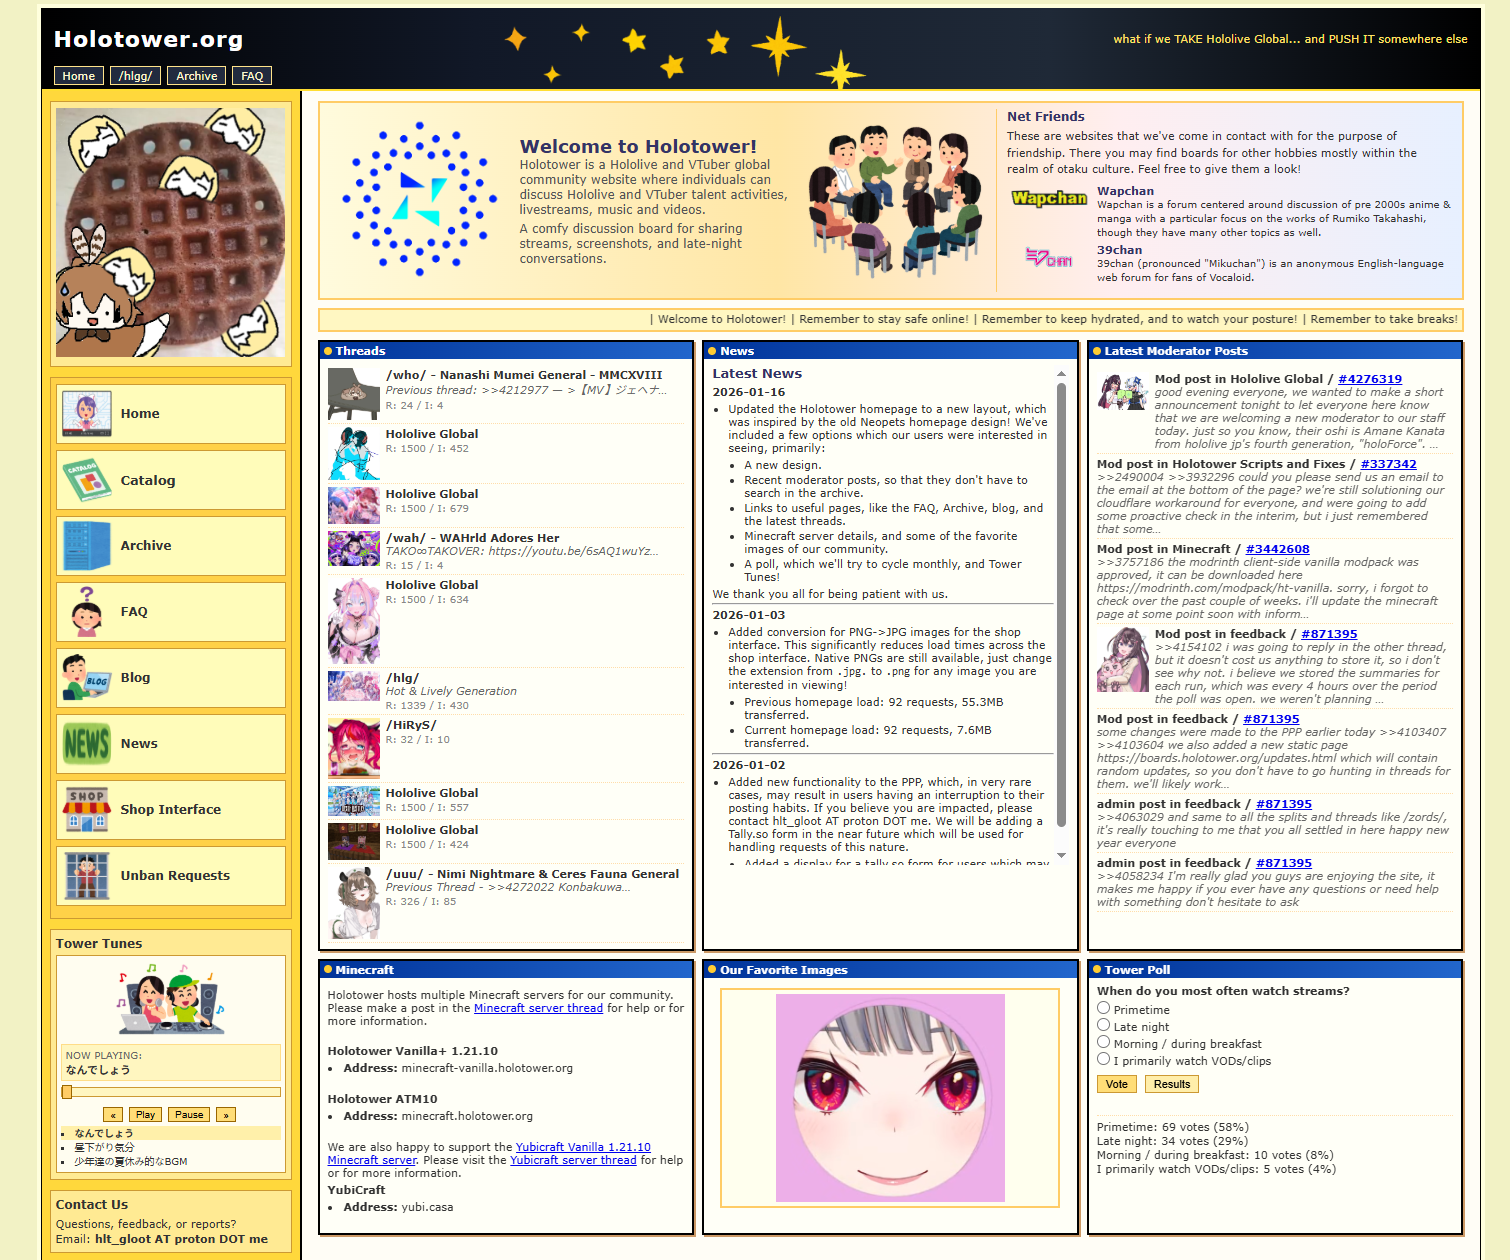Select track なんでしょう in the playlist
The height and width of the screenshot is (1260, 1510).
104,1133
